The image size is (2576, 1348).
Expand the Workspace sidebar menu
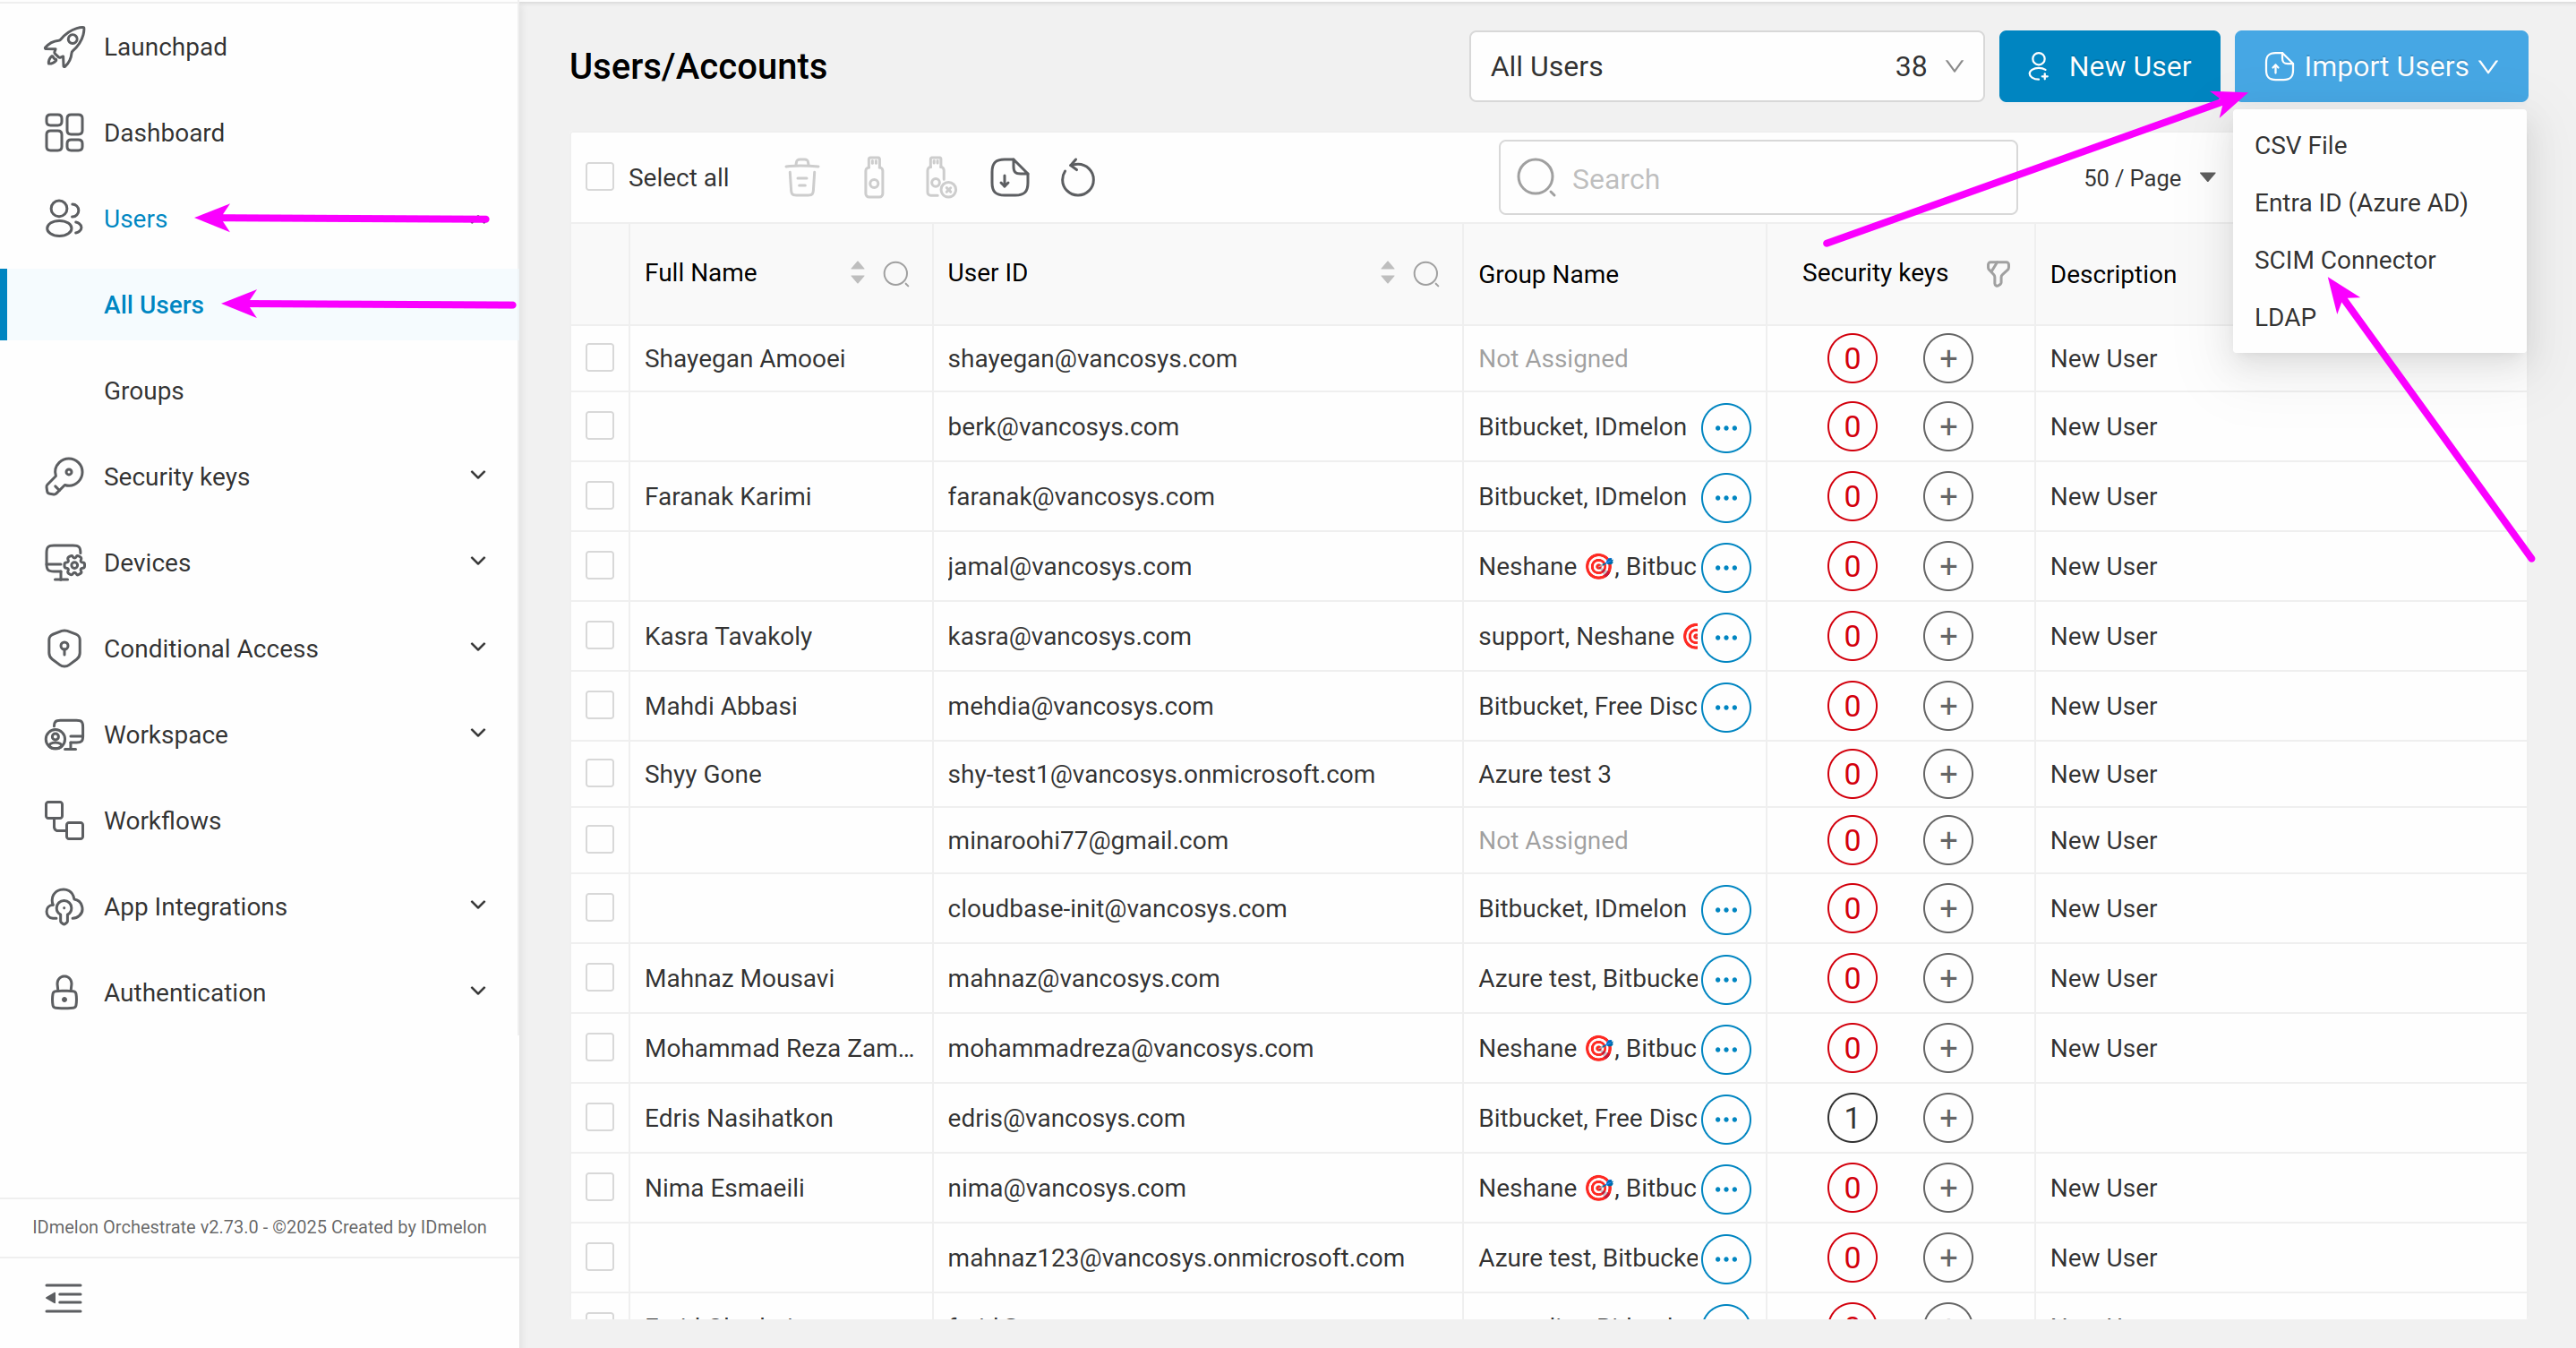pos(478,733)
